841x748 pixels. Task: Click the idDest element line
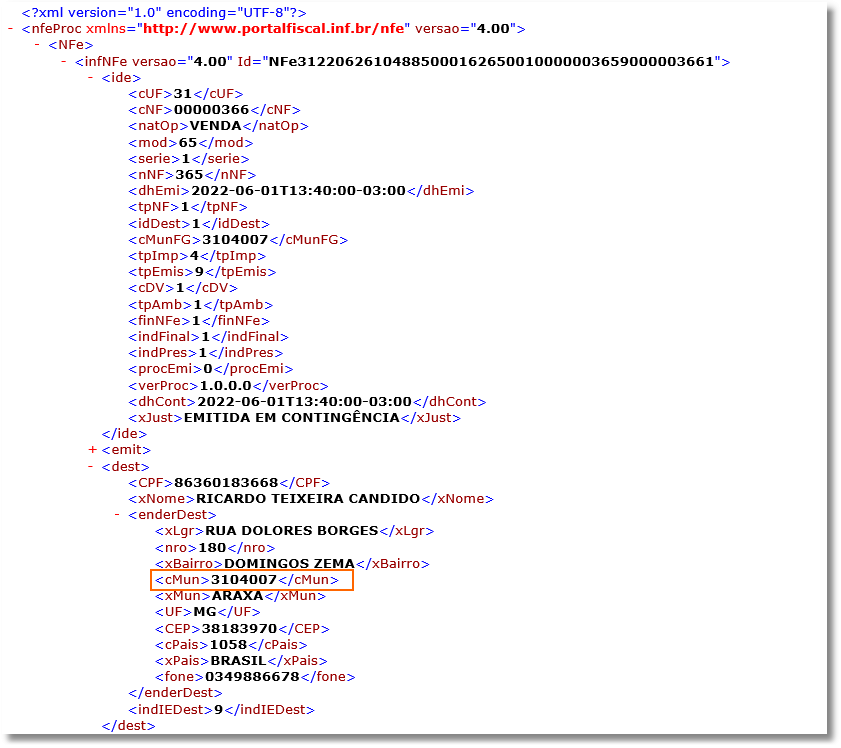point(199,224)
